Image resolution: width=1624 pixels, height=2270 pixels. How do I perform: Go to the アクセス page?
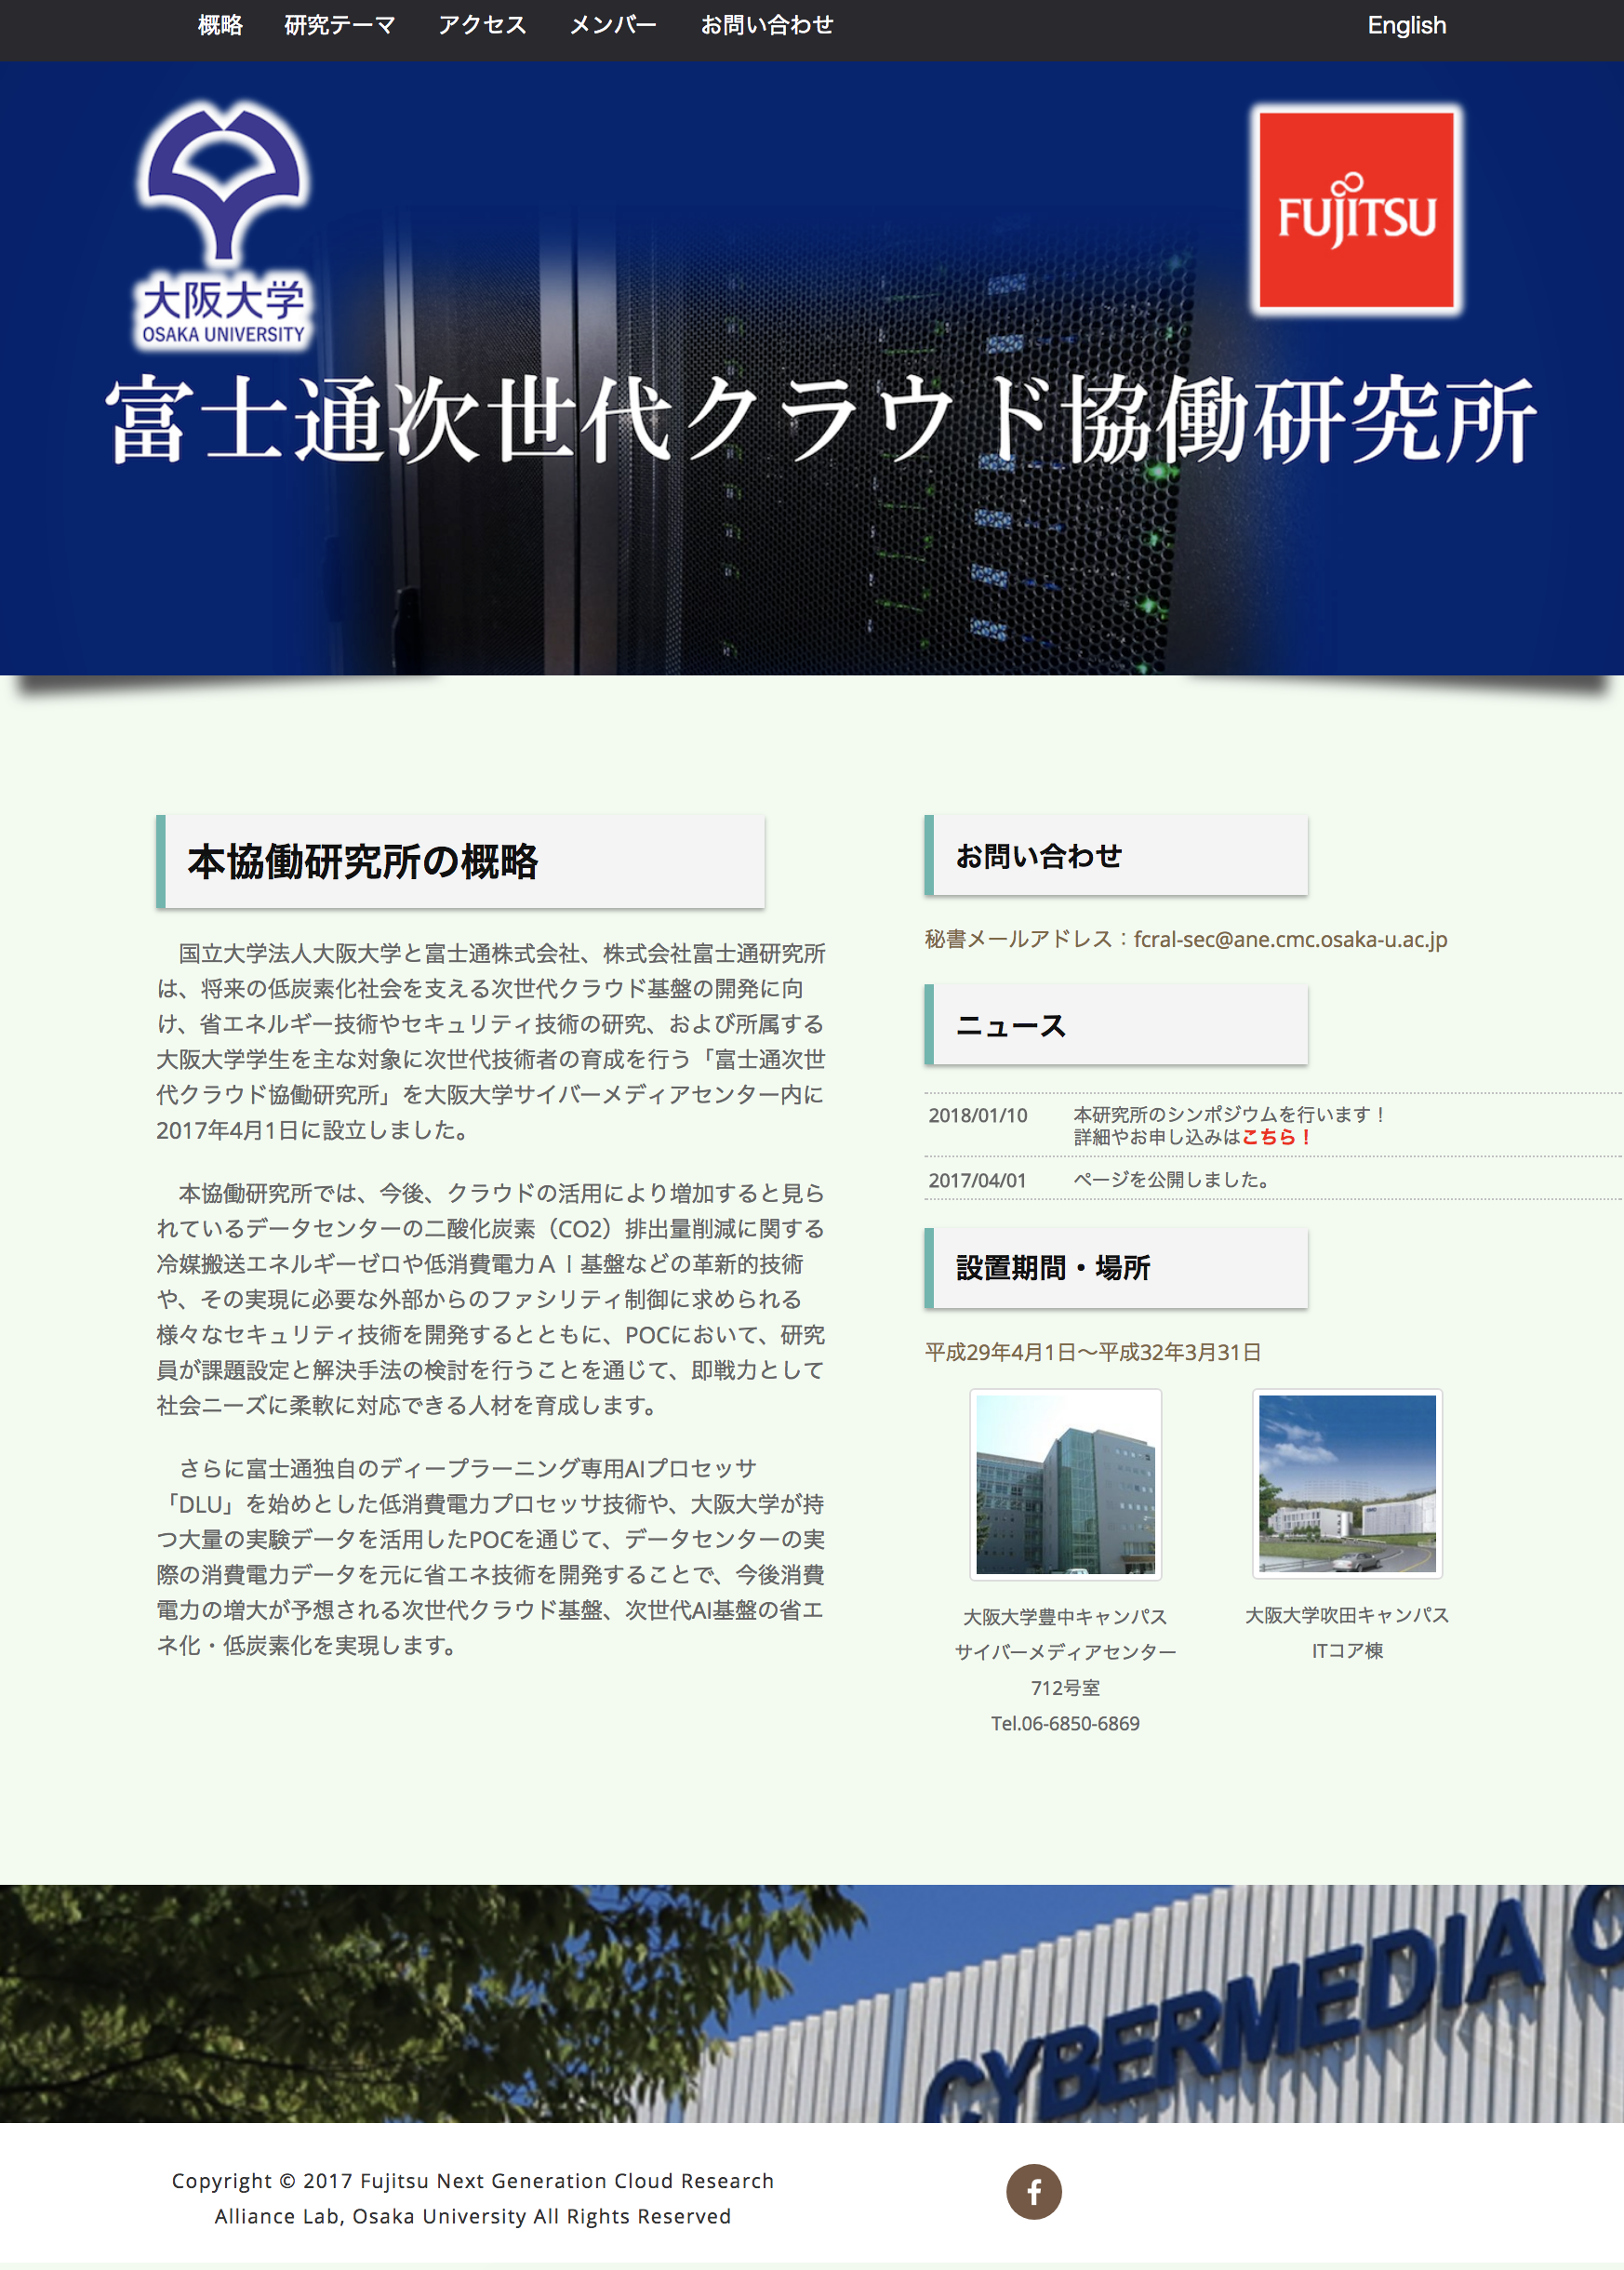point(482,25)
